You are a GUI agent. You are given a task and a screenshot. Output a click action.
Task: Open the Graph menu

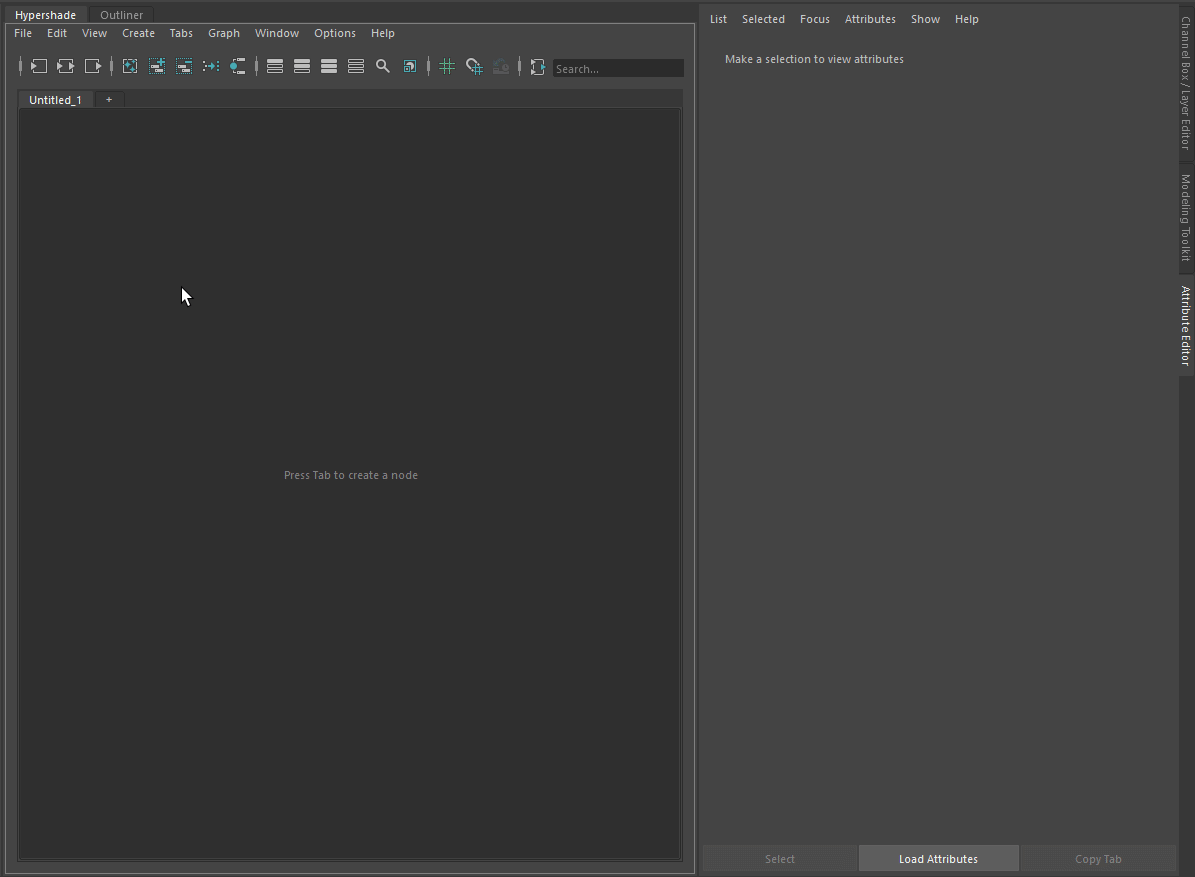coord(223,34)
